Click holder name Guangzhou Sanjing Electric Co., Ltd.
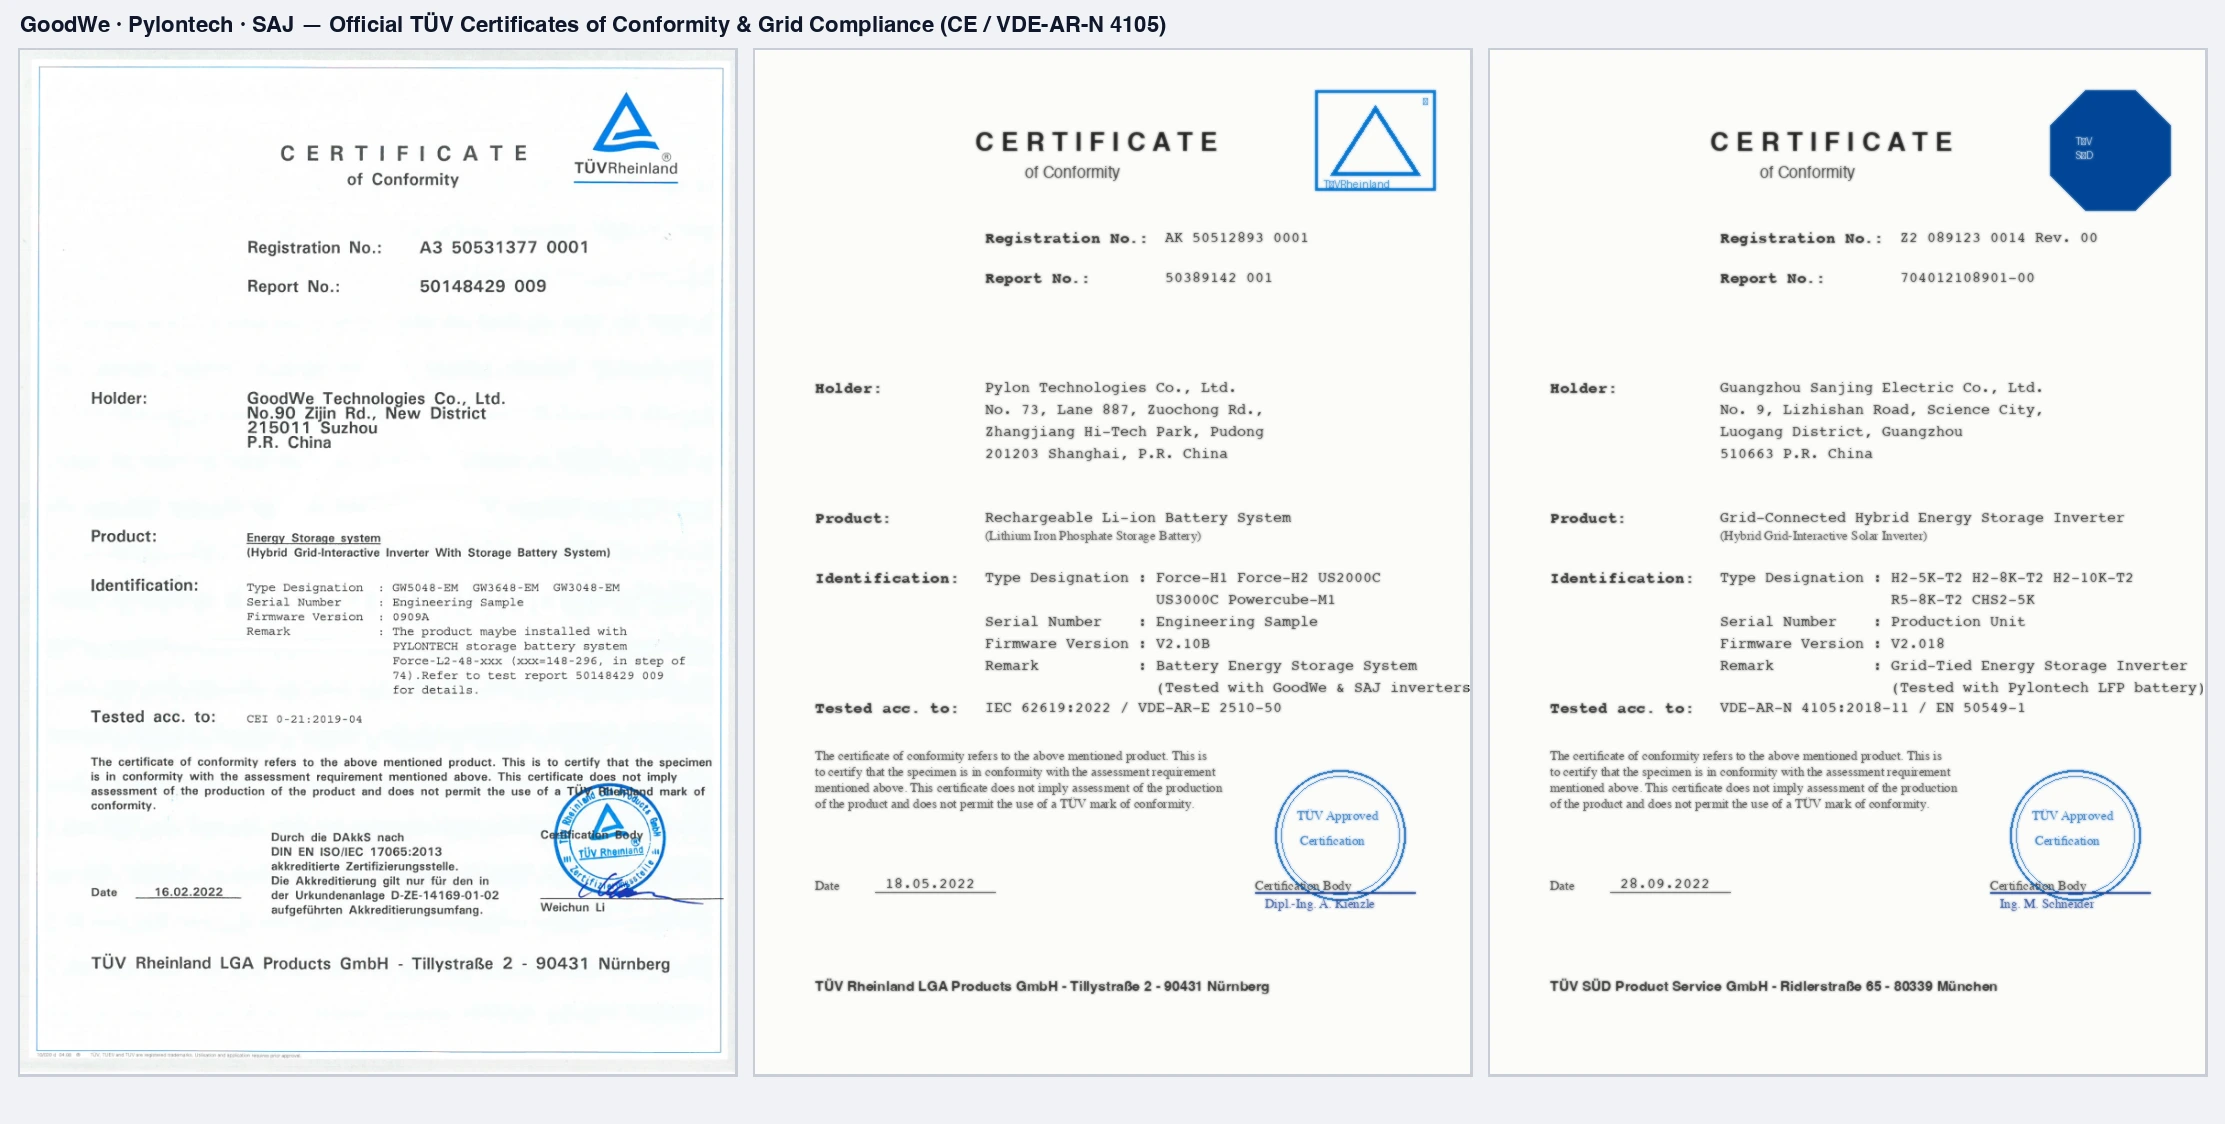Image resolution: width=2225 pixels, height=1124 pixels. point(1881,388)
